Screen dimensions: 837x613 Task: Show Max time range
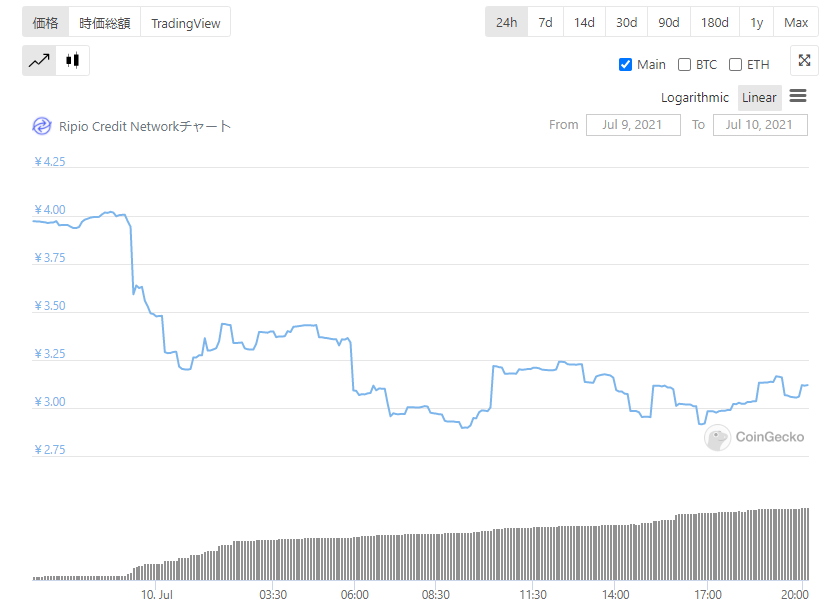[796, 22]
